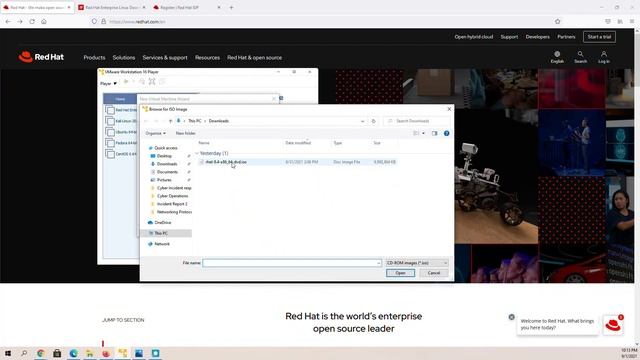The height and width of the screenshot is (360, 640).
Task: Open Desktop in navigation pane
Action: tap(164, 156)
